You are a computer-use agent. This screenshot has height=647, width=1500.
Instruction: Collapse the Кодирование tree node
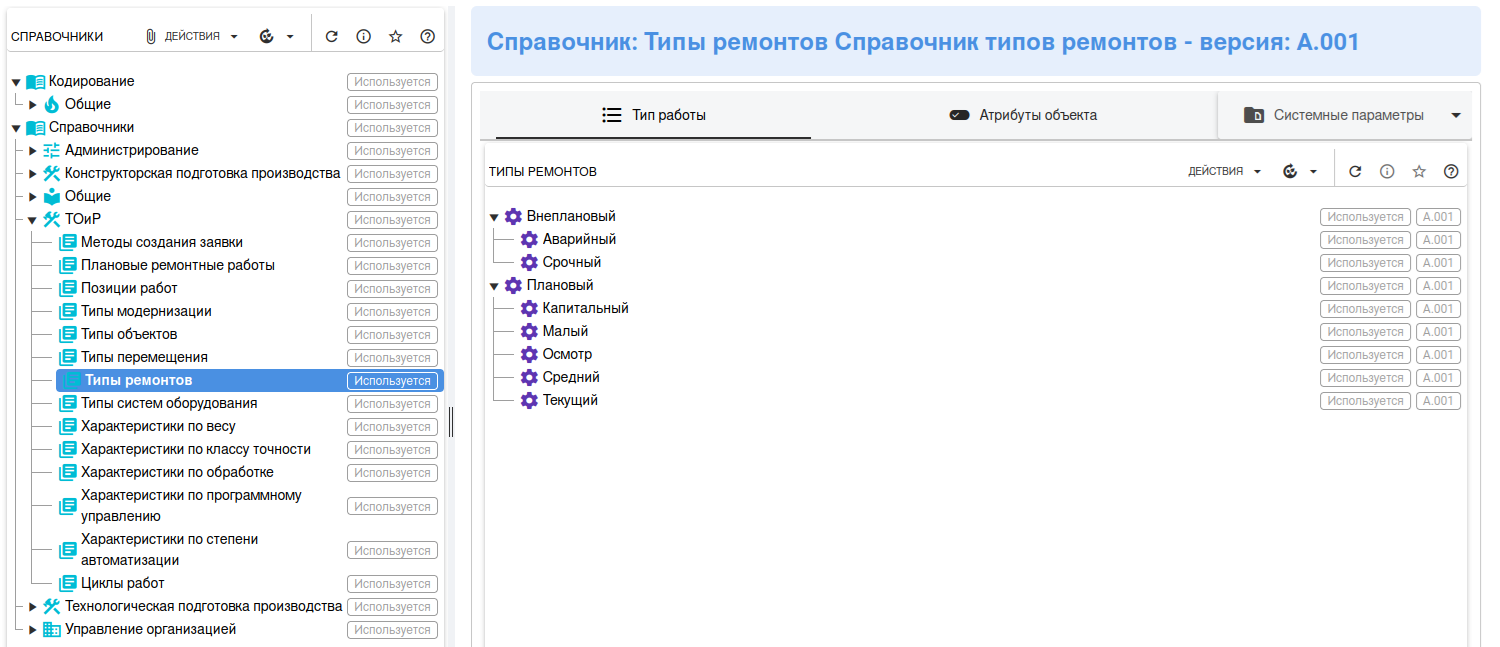pyautogui.click(x=16, y=82)
